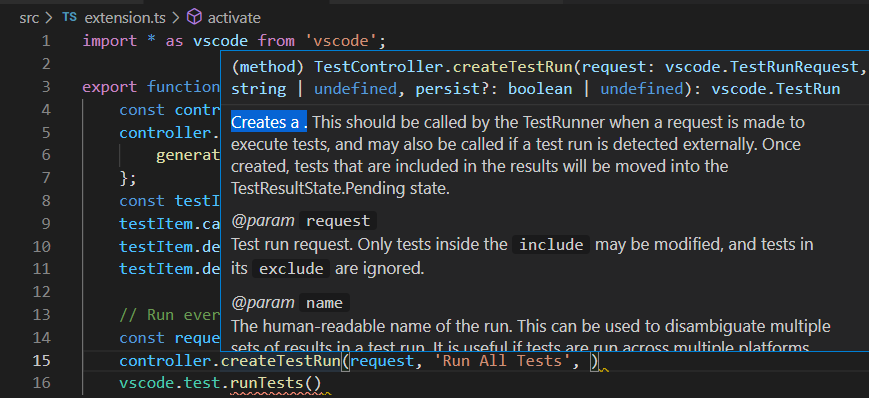Click 'vscode.TestRun' return type in hover

pyautogui.click(x=776, y=89)
